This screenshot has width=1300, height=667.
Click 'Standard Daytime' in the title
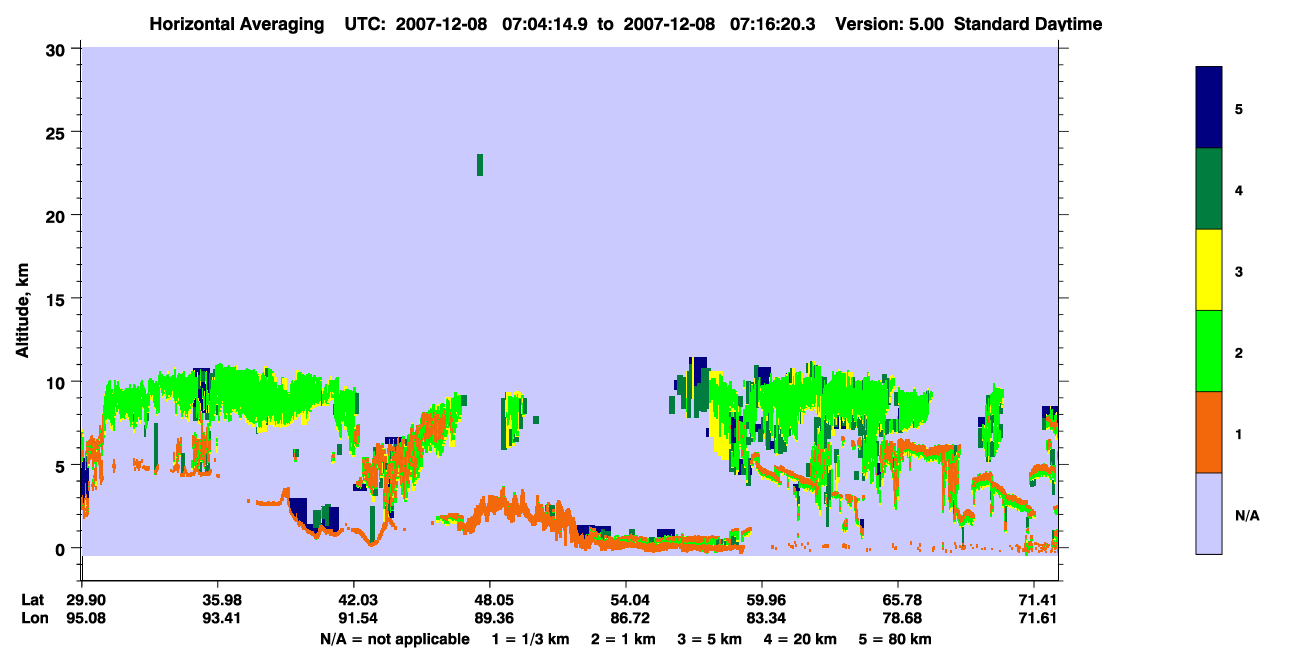1028,24
